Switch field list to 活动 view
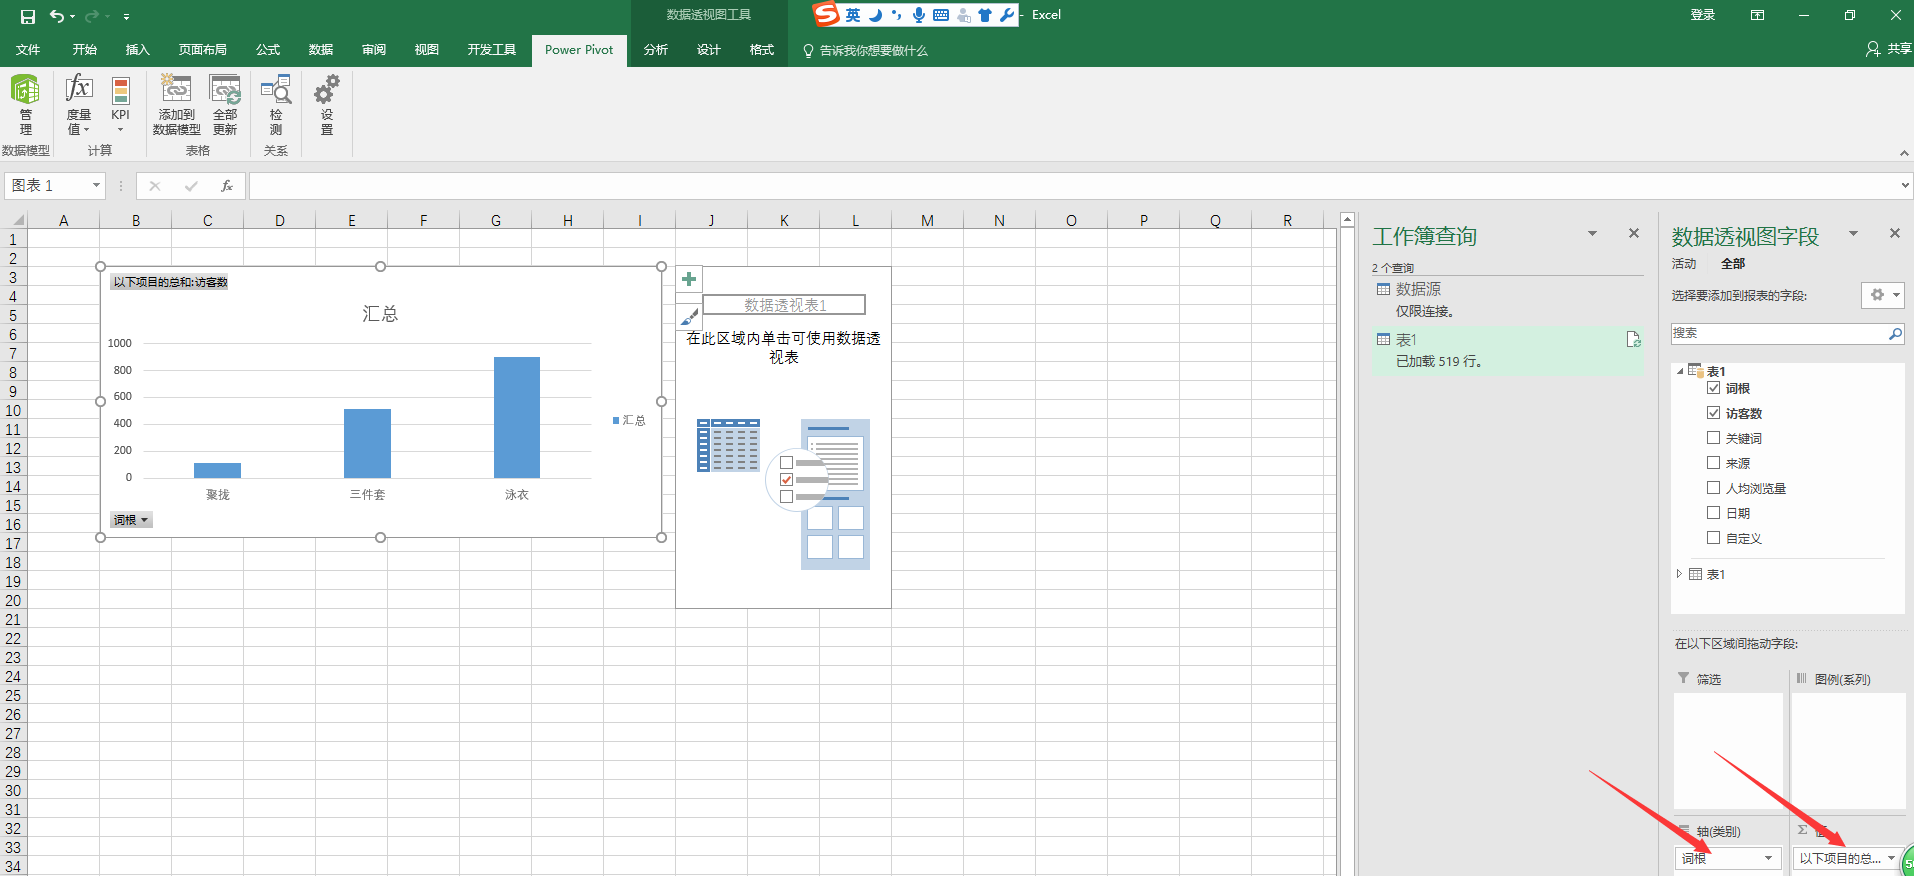This screenshot has height=876, width=1914. pos(1684,264)
